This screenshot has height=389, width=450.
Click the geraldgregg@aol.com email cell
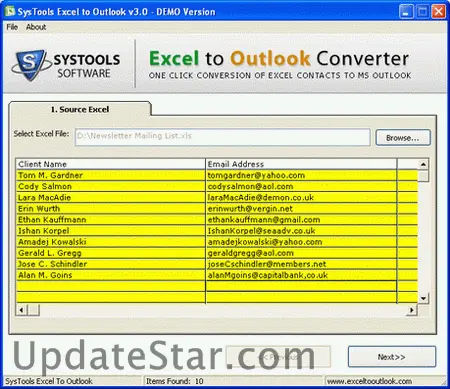(301, 253)
